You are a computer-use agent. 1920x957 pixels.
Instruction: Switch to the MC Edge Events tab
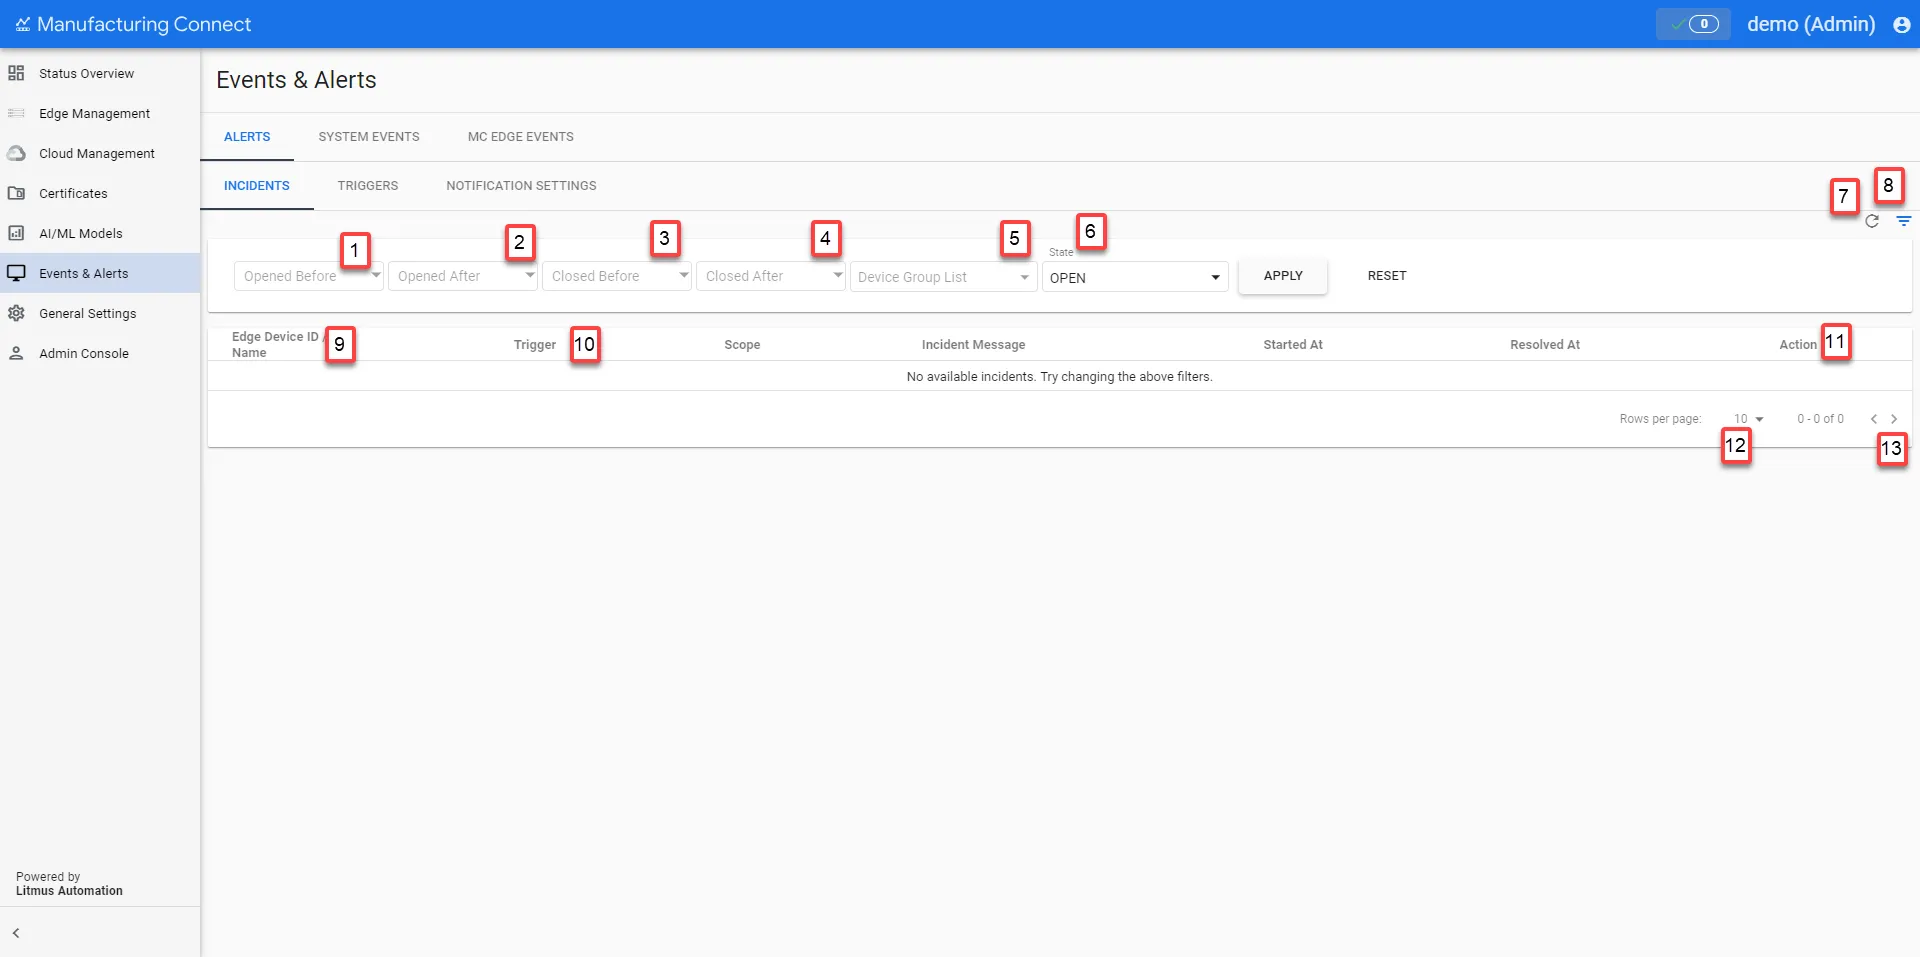point(521,137)
